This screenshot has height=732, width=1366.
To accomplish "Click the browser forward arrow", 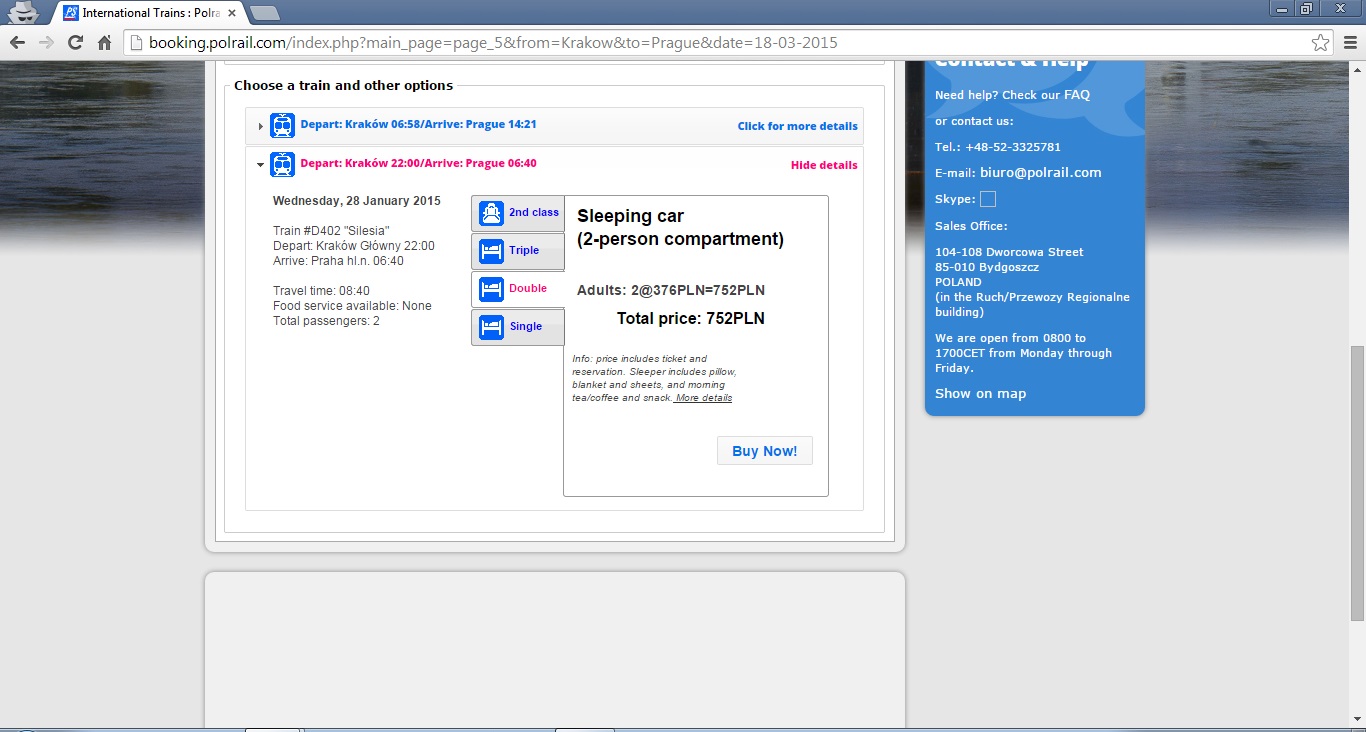I will pyautogui.click(x=46, y=43).
